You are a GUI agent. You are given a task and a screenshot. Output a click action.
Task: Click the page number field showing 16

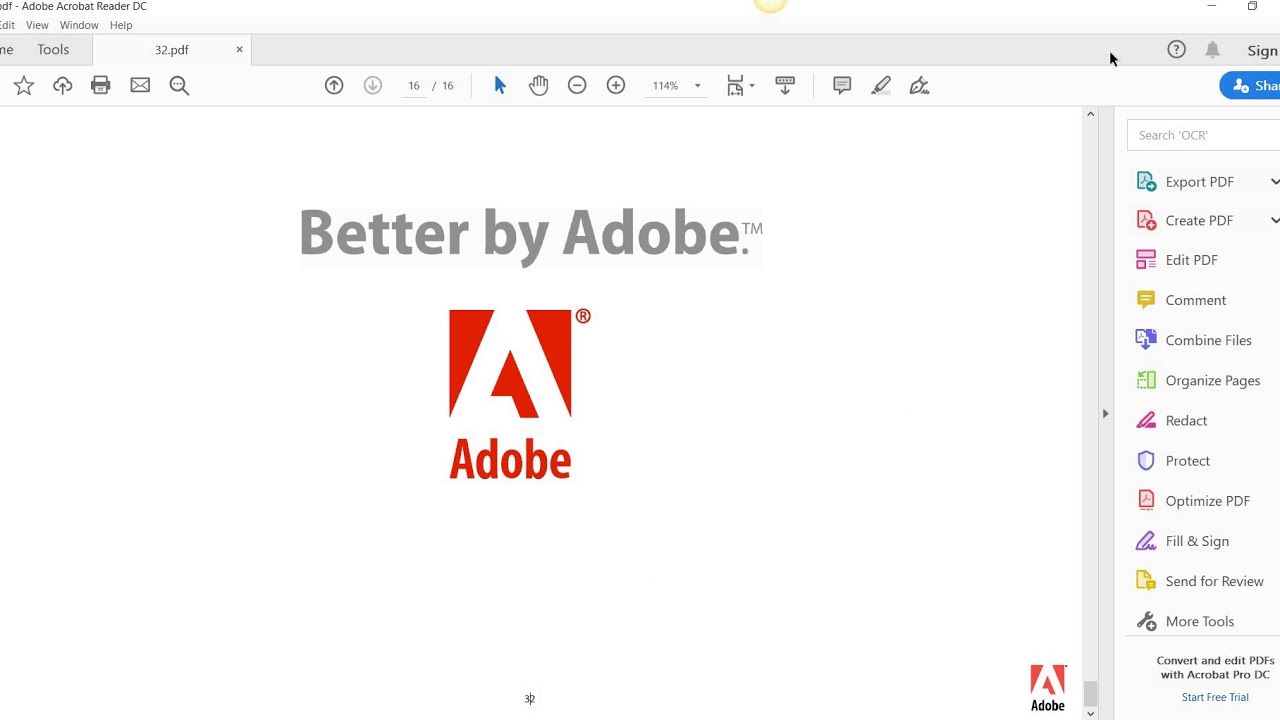click(413, 86)
